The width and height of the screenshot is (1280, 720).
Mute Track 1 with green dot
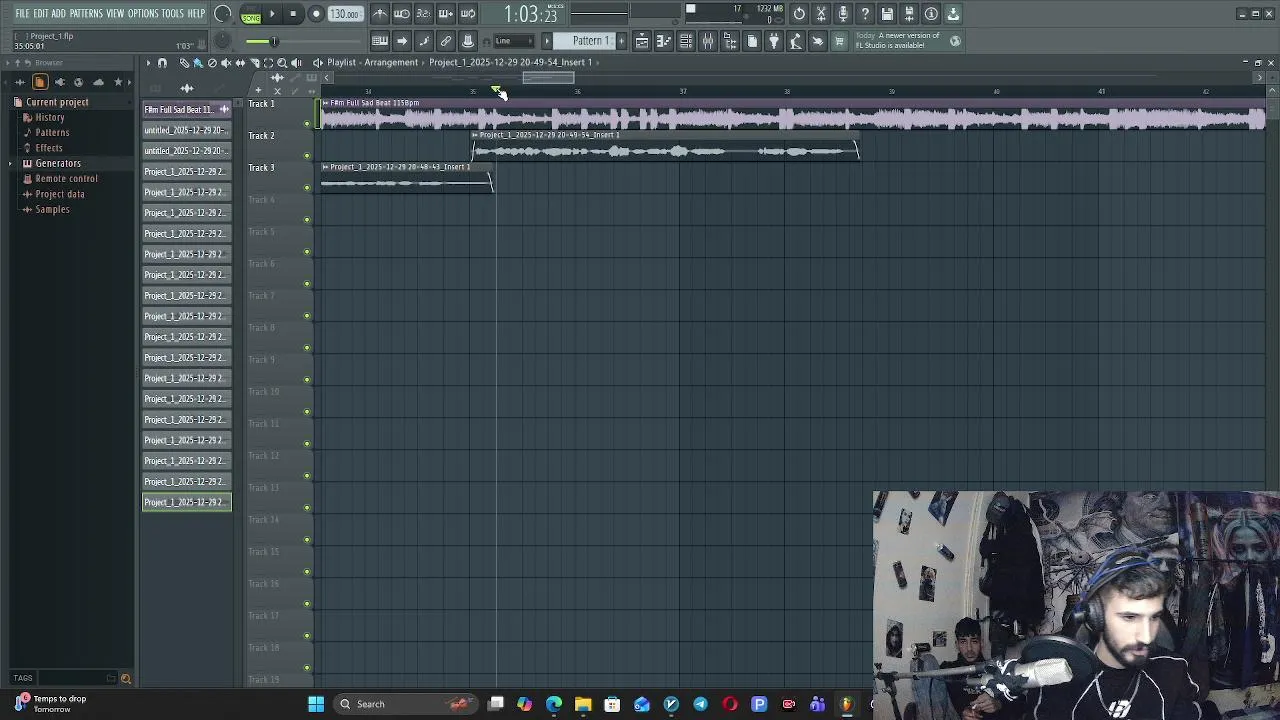point(307,123)
